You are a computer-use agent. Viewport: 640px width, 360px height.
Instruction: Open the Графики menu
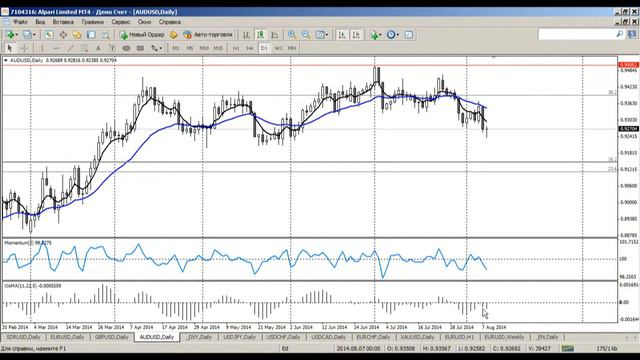93,22
